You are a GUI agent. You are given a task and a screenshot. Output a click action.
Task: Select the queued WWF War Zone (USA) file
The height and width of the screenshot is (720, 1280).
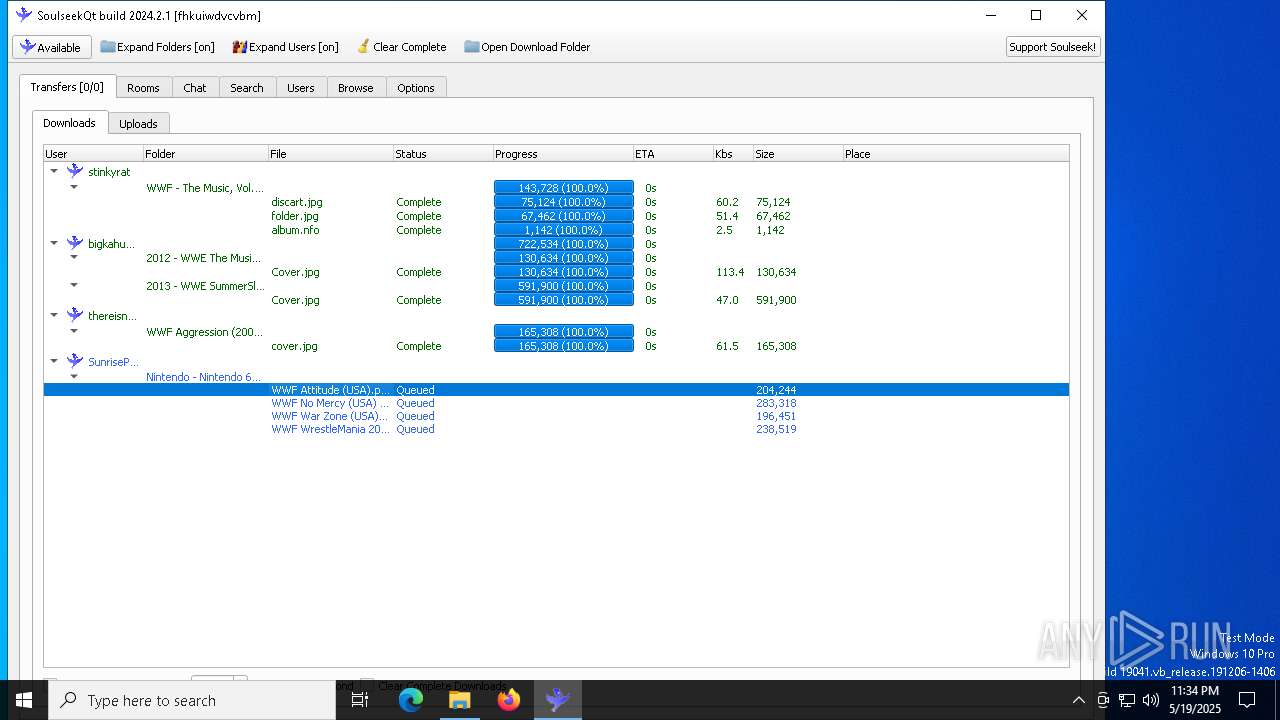[x=556, y=416]
